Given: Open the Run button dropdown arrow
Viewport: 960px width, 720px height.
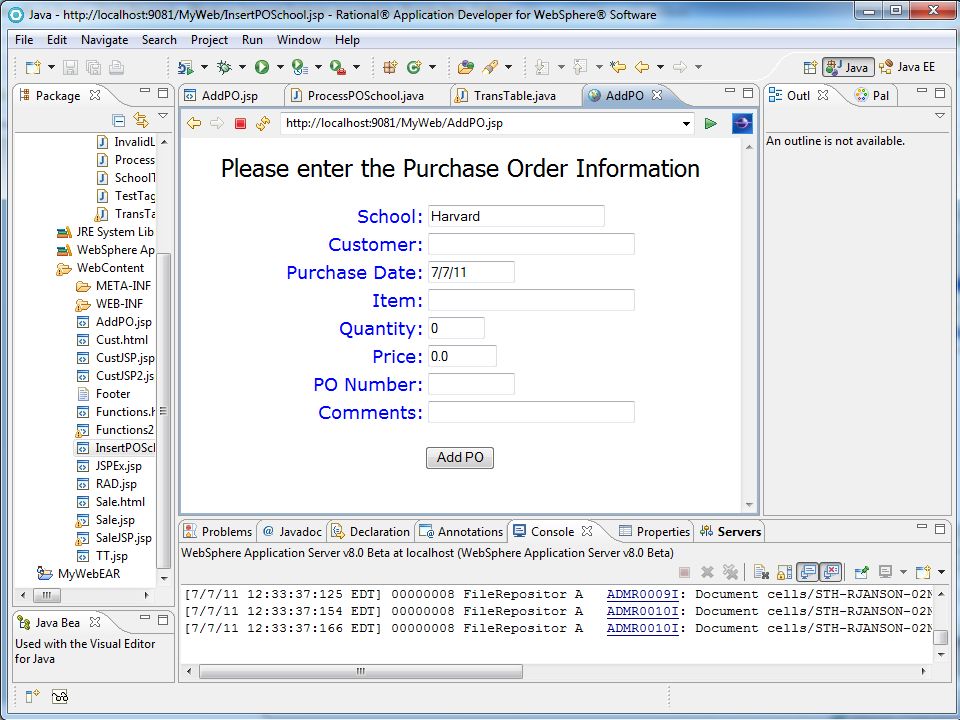Looking at the screenshot, I should coord(280,67).
